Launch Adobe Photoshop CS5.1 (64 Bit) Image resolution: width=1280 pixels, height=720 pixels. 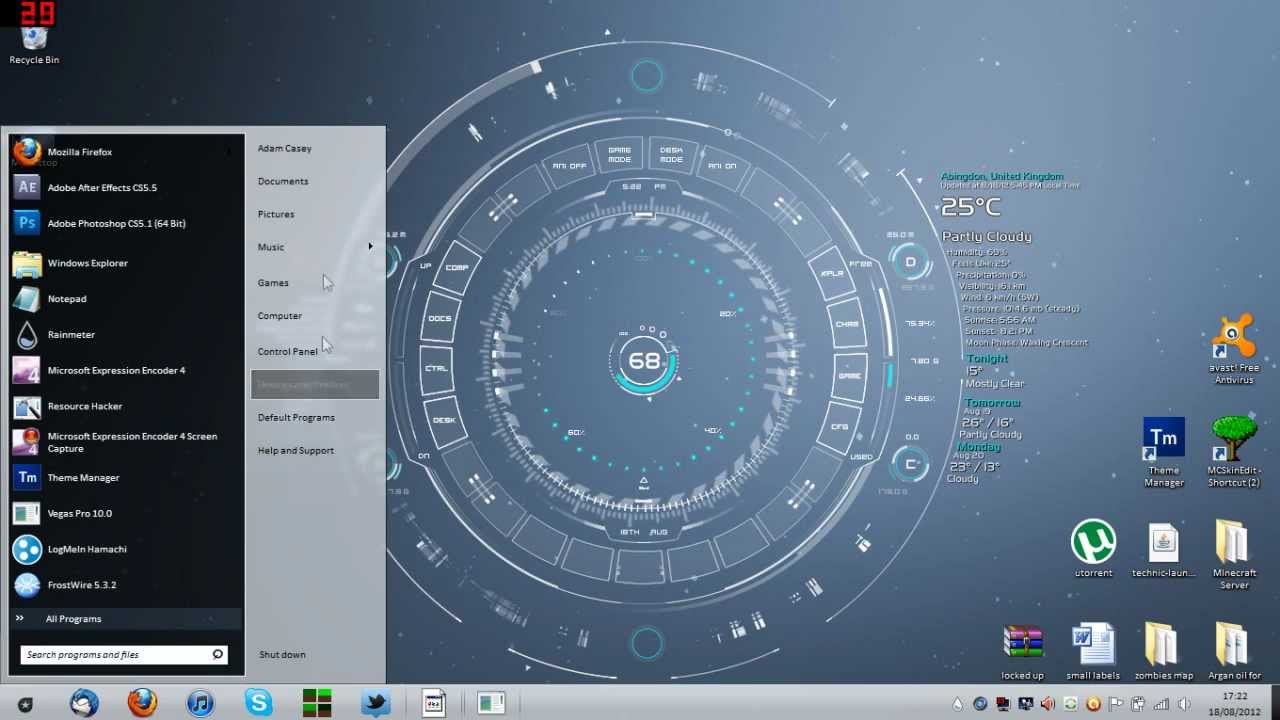tap(124, 224)
